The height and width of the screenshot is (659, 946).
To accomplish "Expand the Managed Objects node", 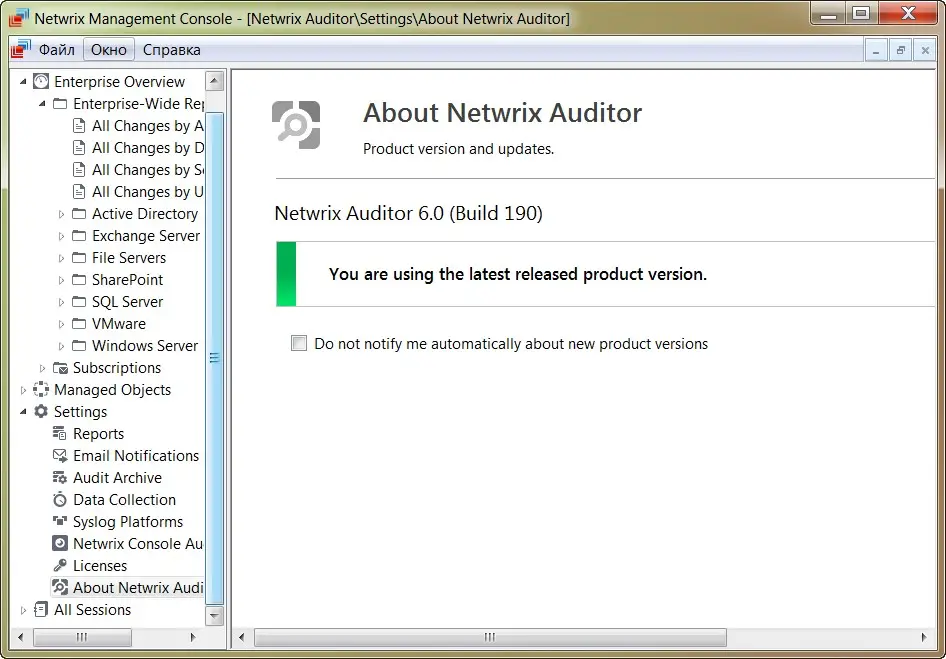I will click(x=23, y=390).
